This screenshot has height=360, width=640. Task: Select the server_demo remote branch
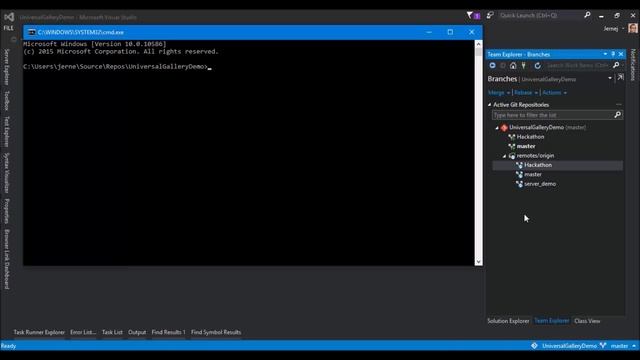(x=540, y=184)
